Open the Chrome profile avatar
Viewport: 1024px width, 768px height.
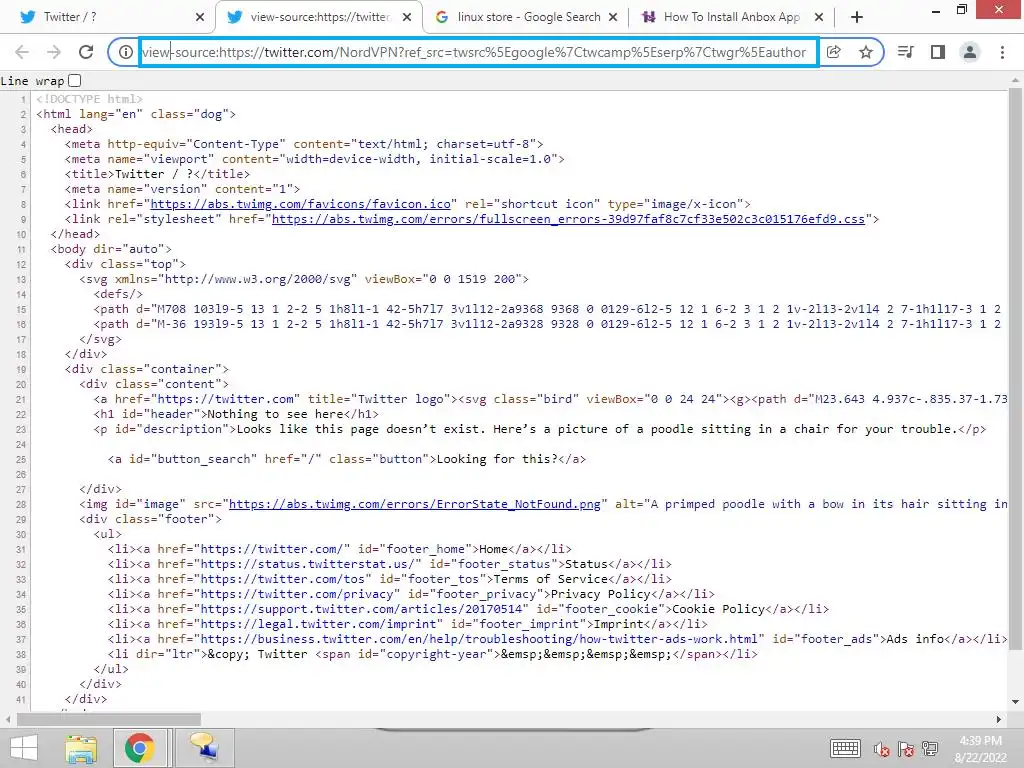pos(970,52)
